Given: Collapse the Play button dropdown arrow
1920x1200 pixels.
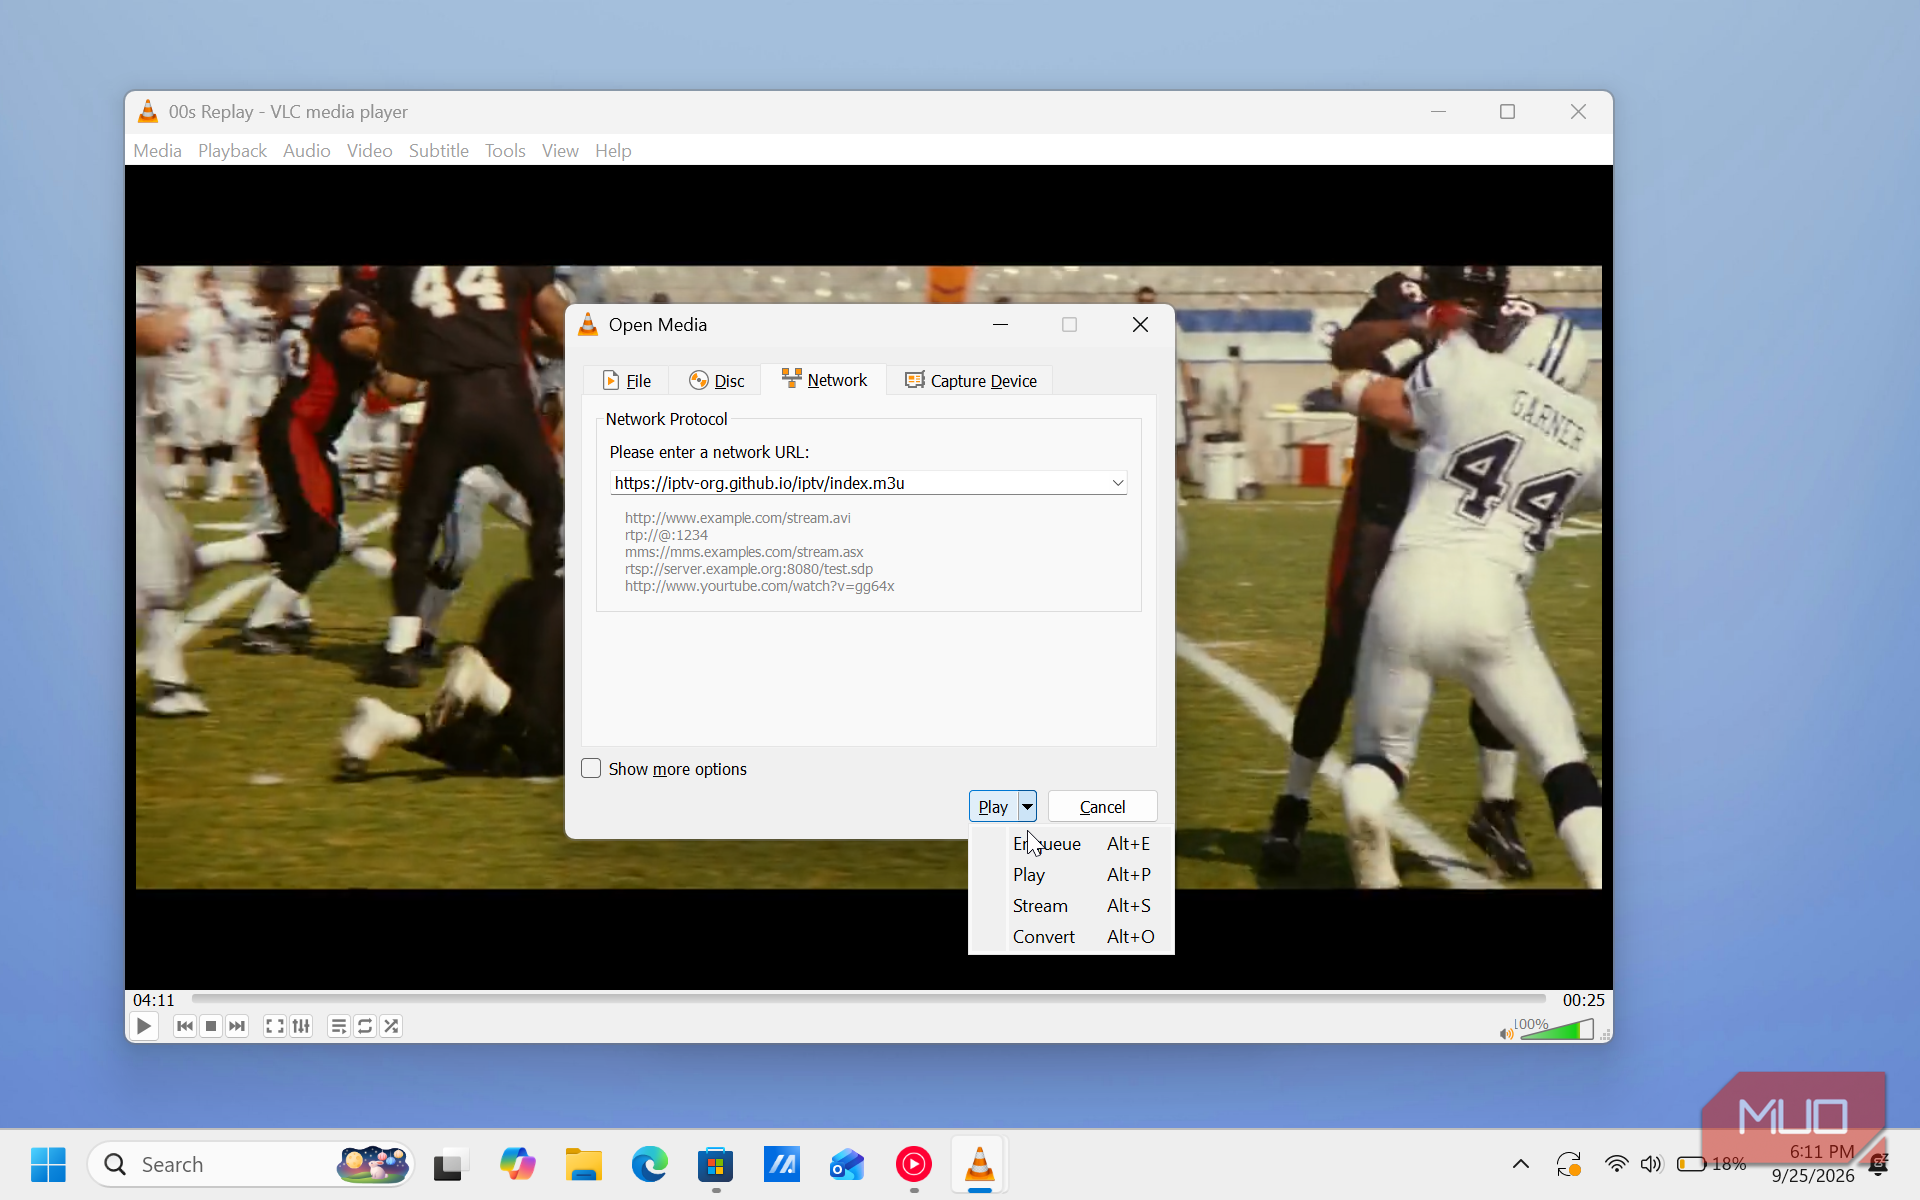Looking at the screenshot, I should coord(1027,807).
